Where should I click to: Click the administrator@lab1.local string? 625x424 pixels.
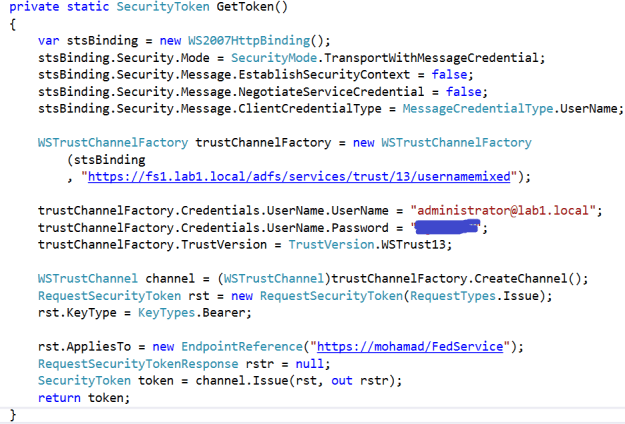506,211
